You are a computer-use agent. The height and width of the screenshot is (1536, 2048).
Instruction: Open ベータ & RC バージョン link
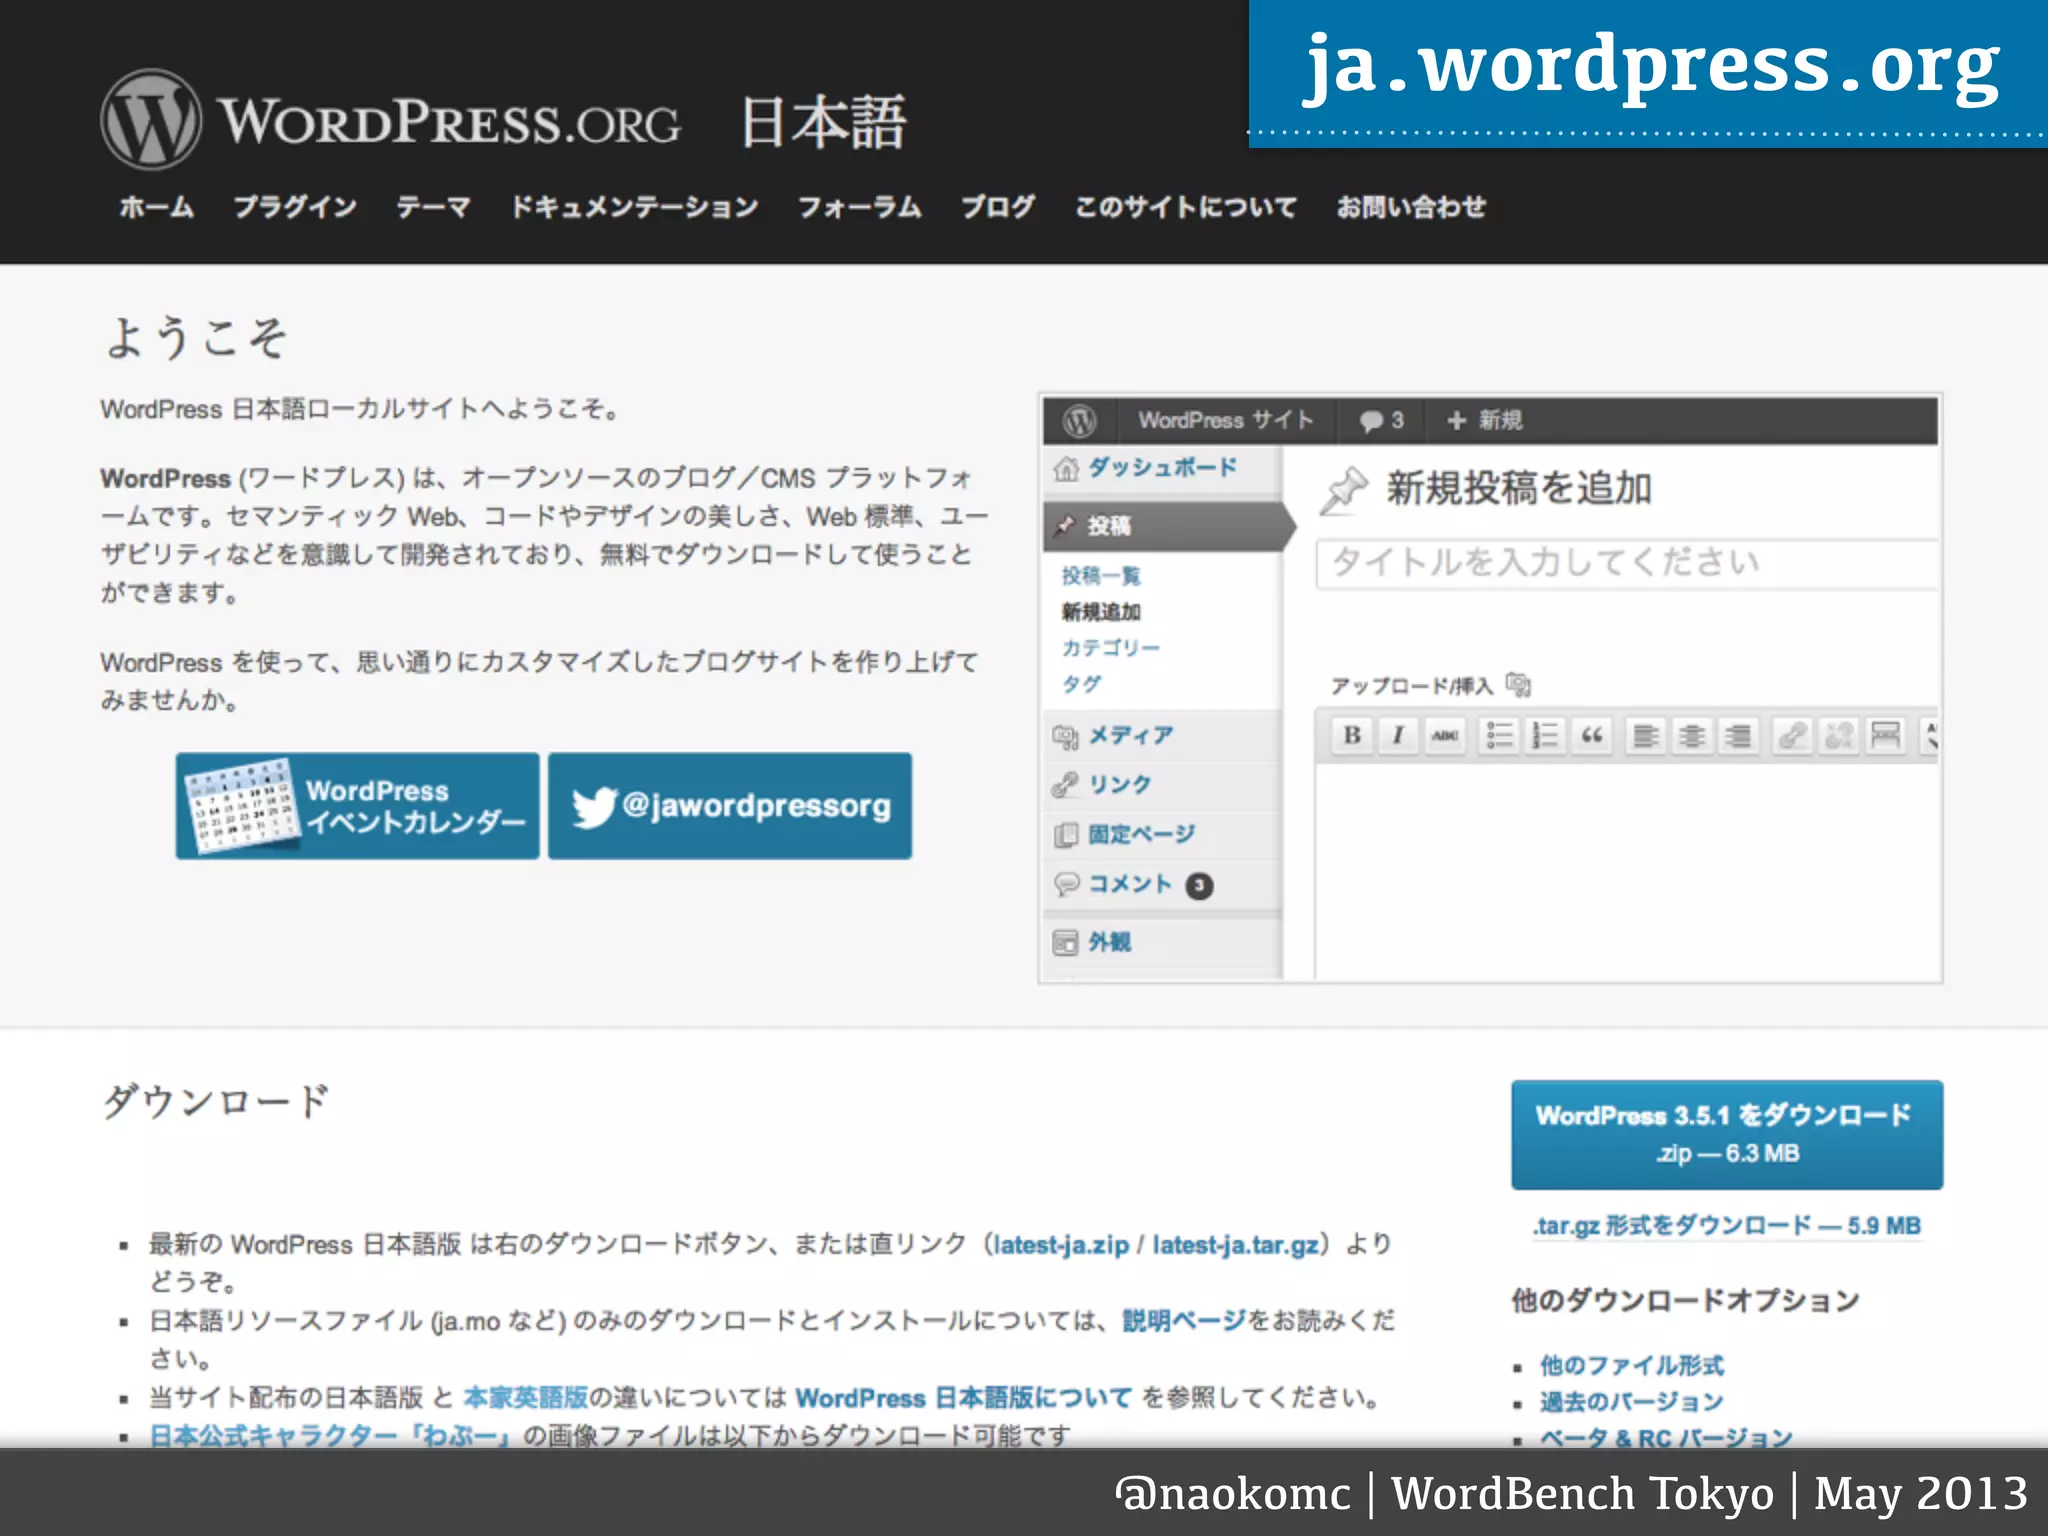tap(1666, 1436)
